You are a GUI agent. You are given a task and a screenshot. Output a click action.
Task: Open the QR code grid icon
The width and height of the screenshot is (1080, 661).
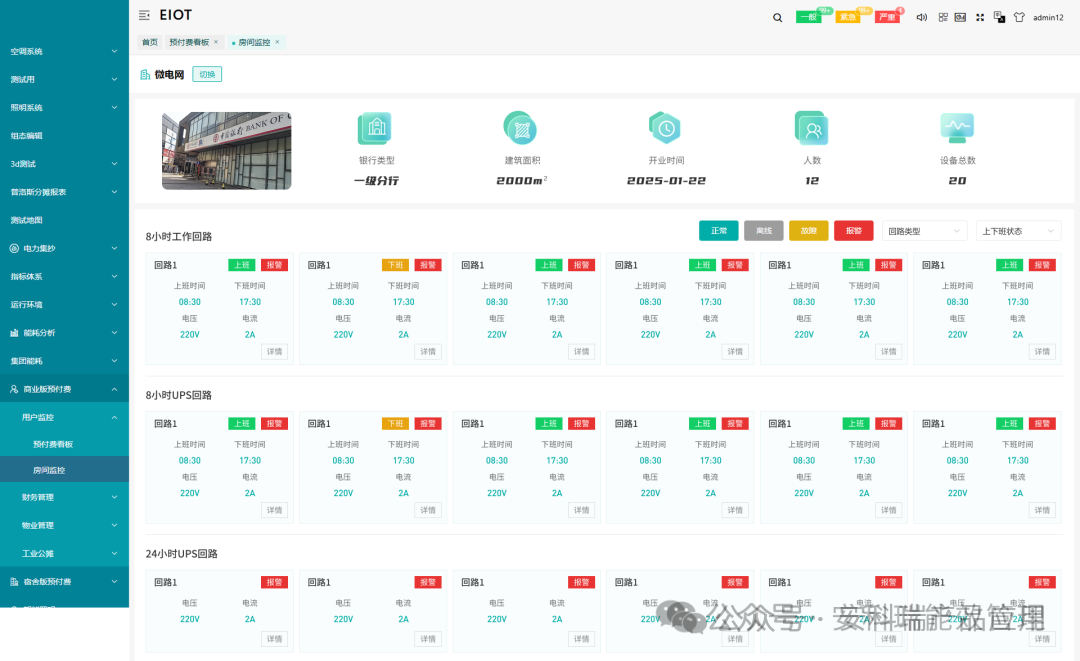click(943, 17)
